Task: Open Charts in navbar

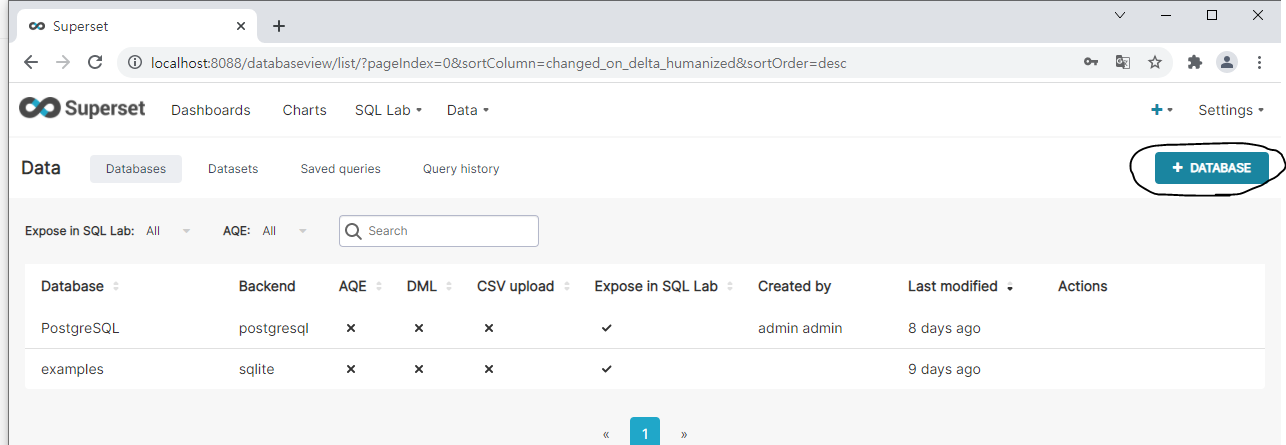Action: 305,110
